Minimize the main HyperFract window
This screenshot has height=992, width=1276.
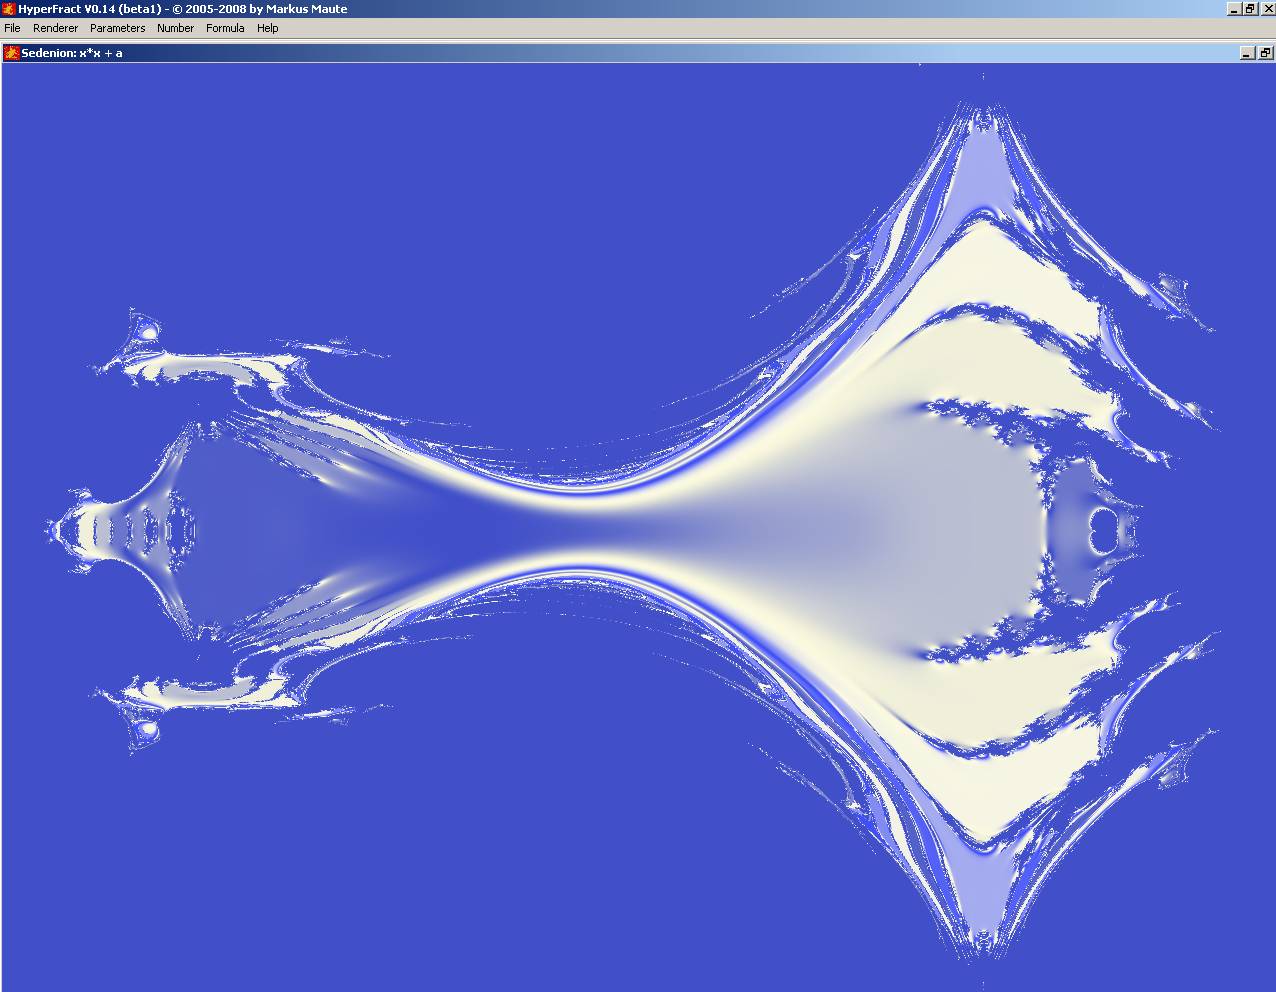click(x=1234, y=9)
